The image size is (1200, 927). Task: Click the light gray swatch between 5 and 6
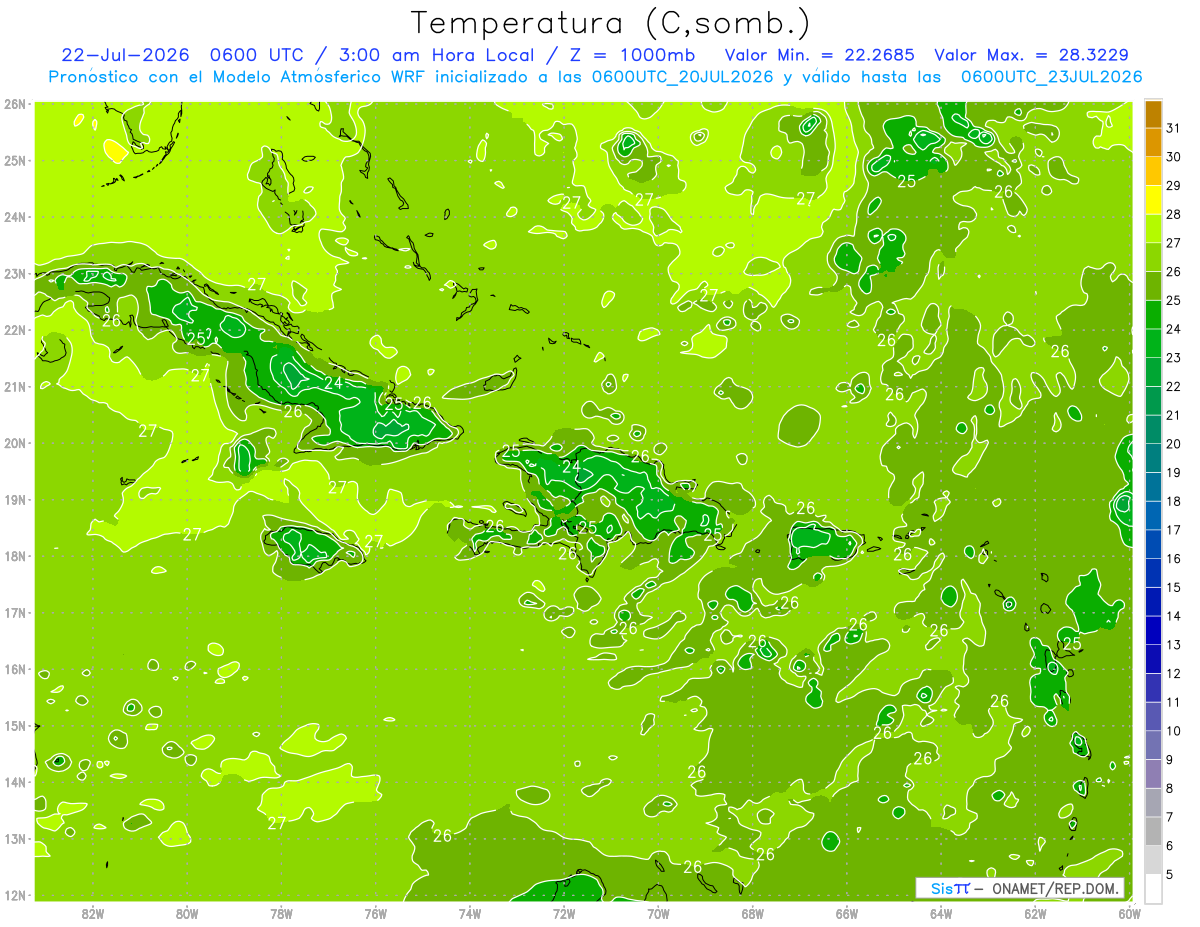1153,860
